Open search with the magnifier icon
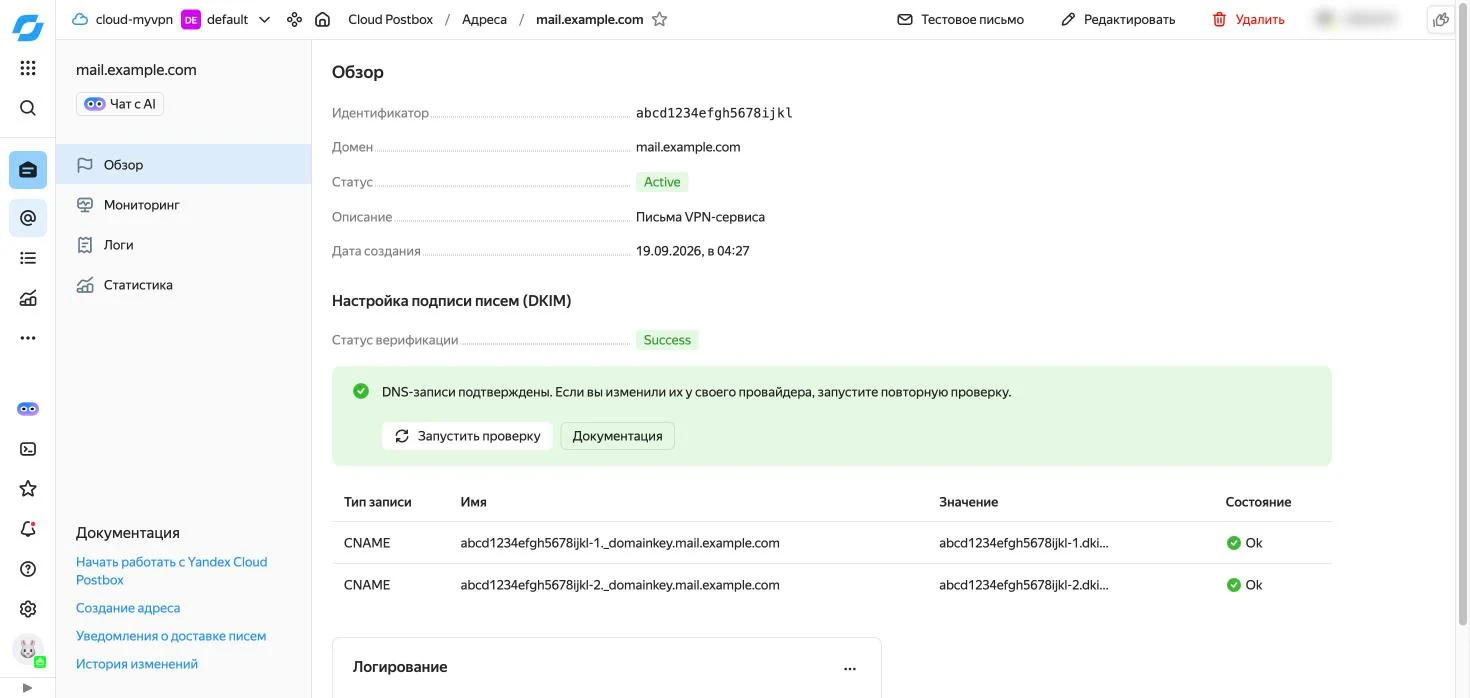The image size is (1470, 698). coord(28,108)
